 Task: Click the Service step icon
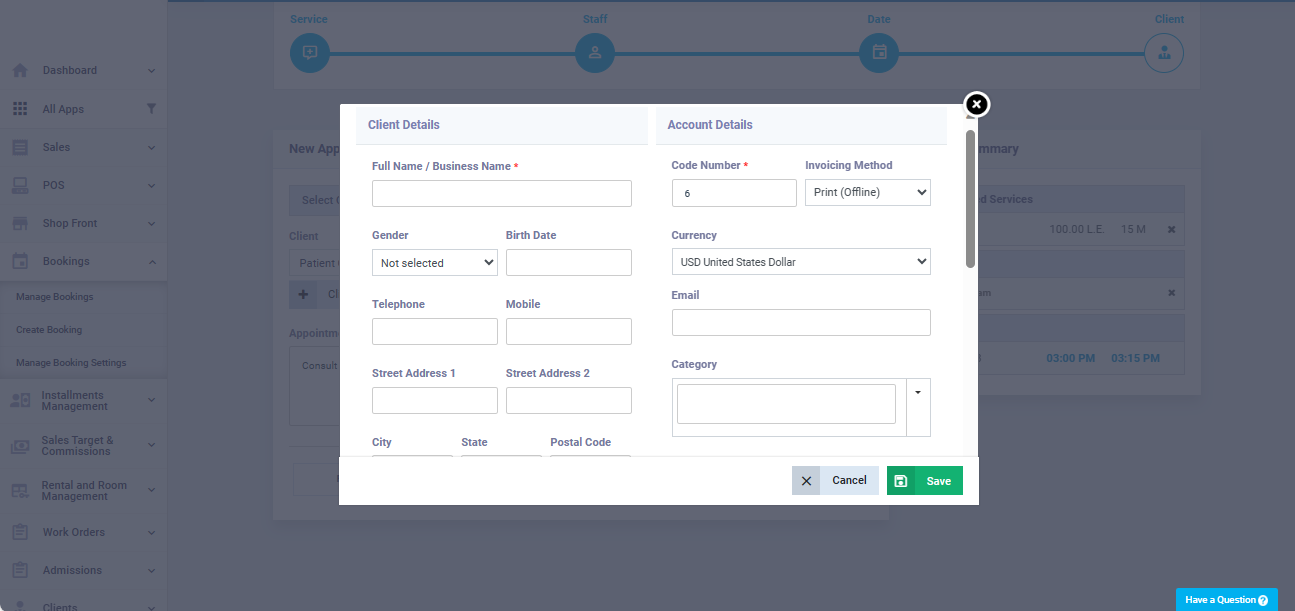coord(309,53)
